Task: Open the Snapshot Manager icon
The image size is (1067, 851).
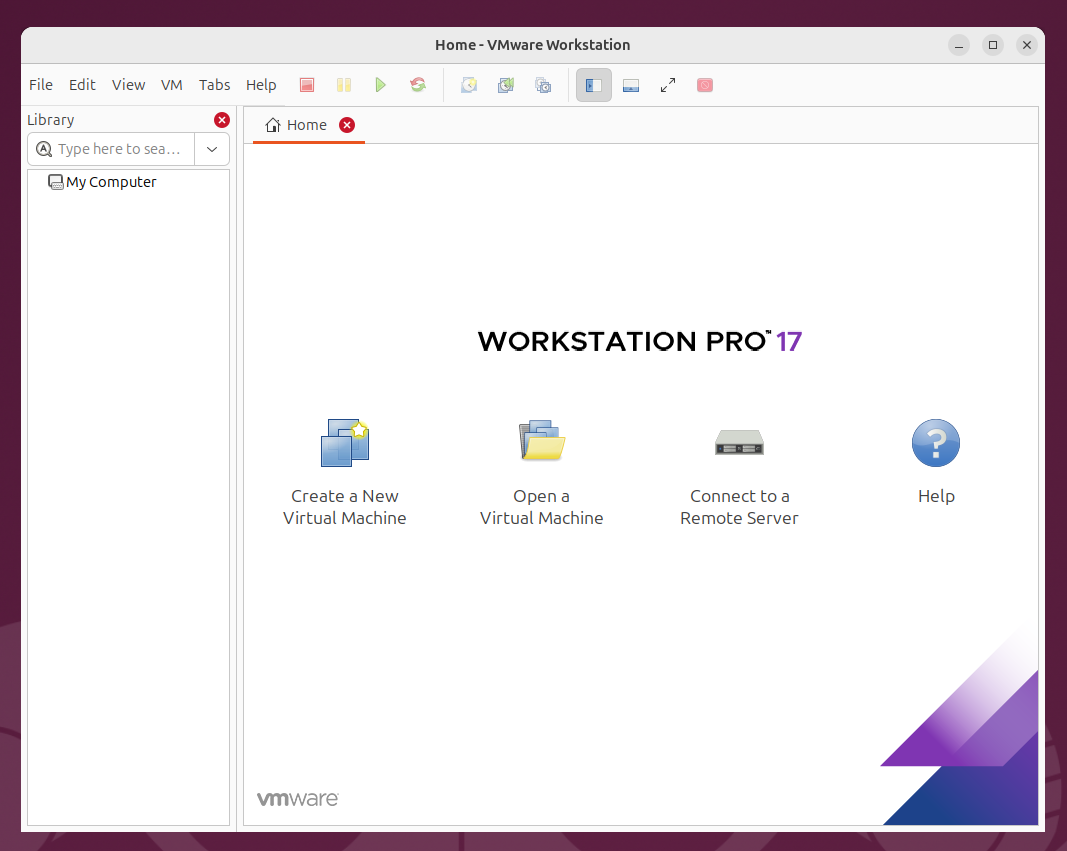Action: (543, 85)
